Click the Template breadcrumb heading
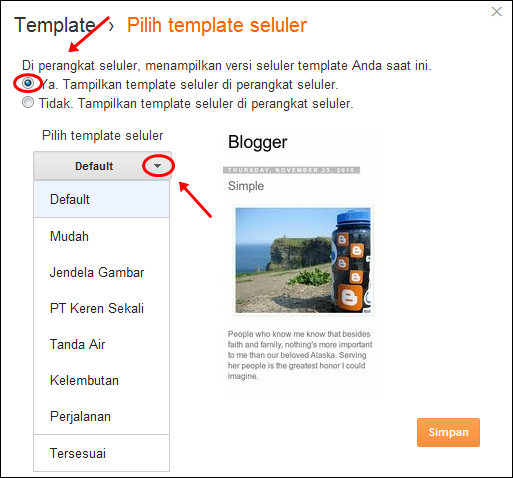Viewport: 513px width, 478px height. pos(55,25)
